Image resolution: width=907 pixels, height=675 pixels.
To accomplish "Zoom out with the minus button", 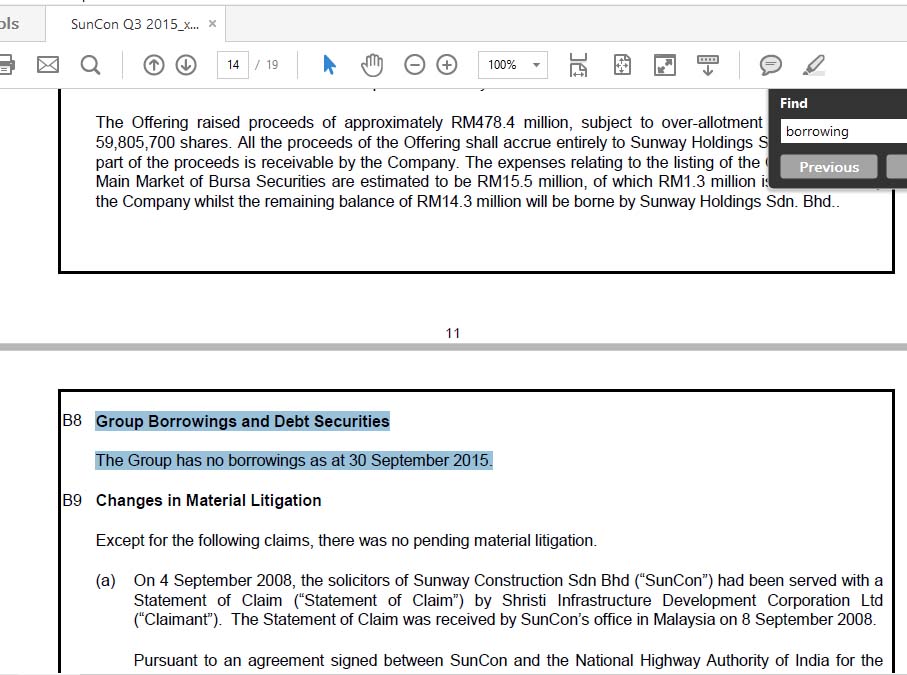I will click(414, 65).
